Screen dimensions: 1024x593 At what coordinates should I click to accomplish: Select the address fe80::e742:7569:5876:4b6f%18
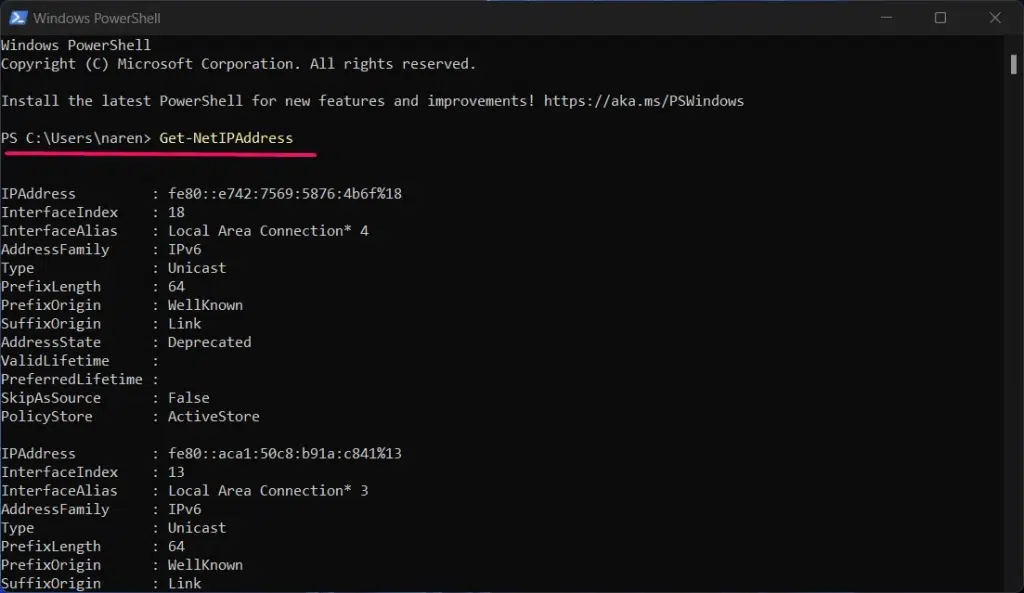285,193
